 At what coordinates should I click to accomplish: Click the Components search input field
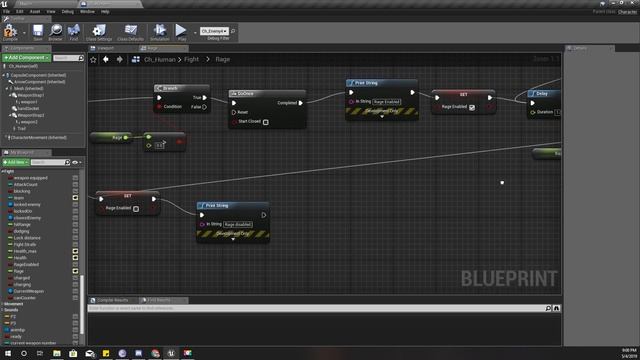[x=65, y=58]
